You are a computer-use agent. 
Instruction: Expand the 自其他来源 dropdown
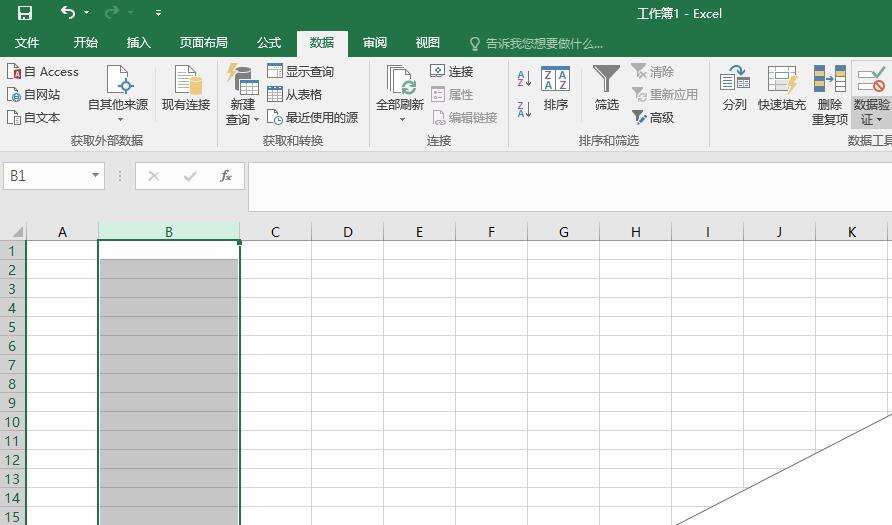(119, 120)
